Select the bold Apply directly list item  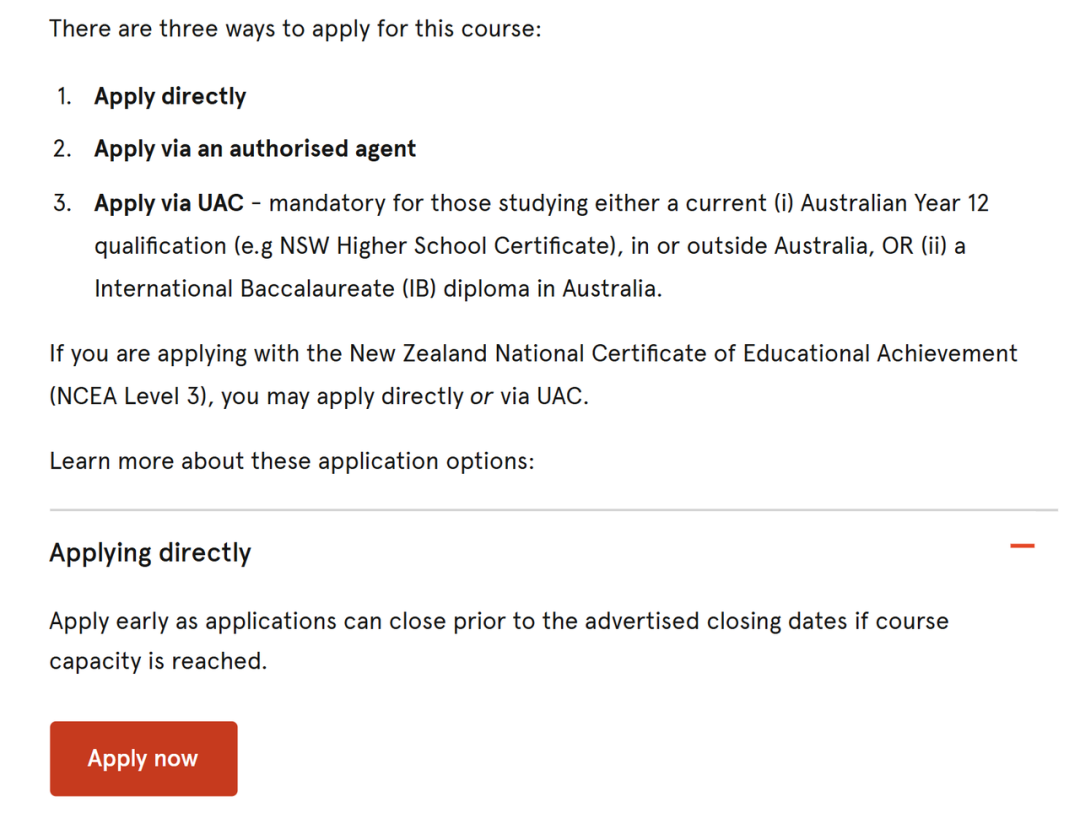pyautogui.click(x=170, y=96)
